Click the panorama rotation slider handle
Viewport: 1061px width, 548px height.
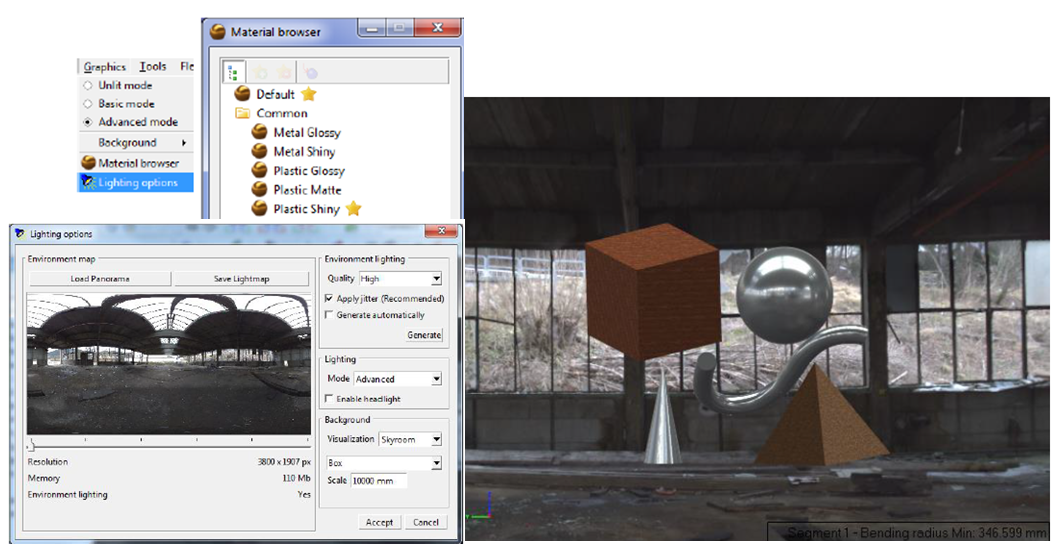click(x=30, y=444)
